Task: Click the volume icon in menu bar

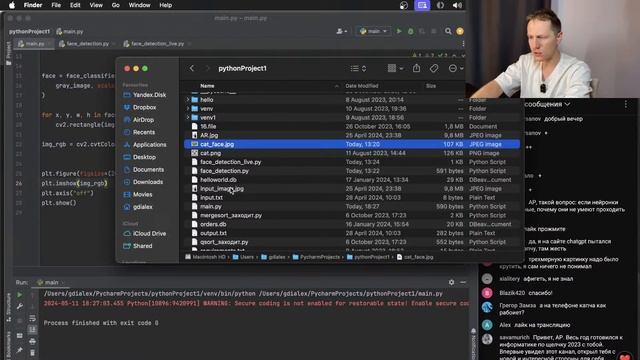Action: coord(457,5)
